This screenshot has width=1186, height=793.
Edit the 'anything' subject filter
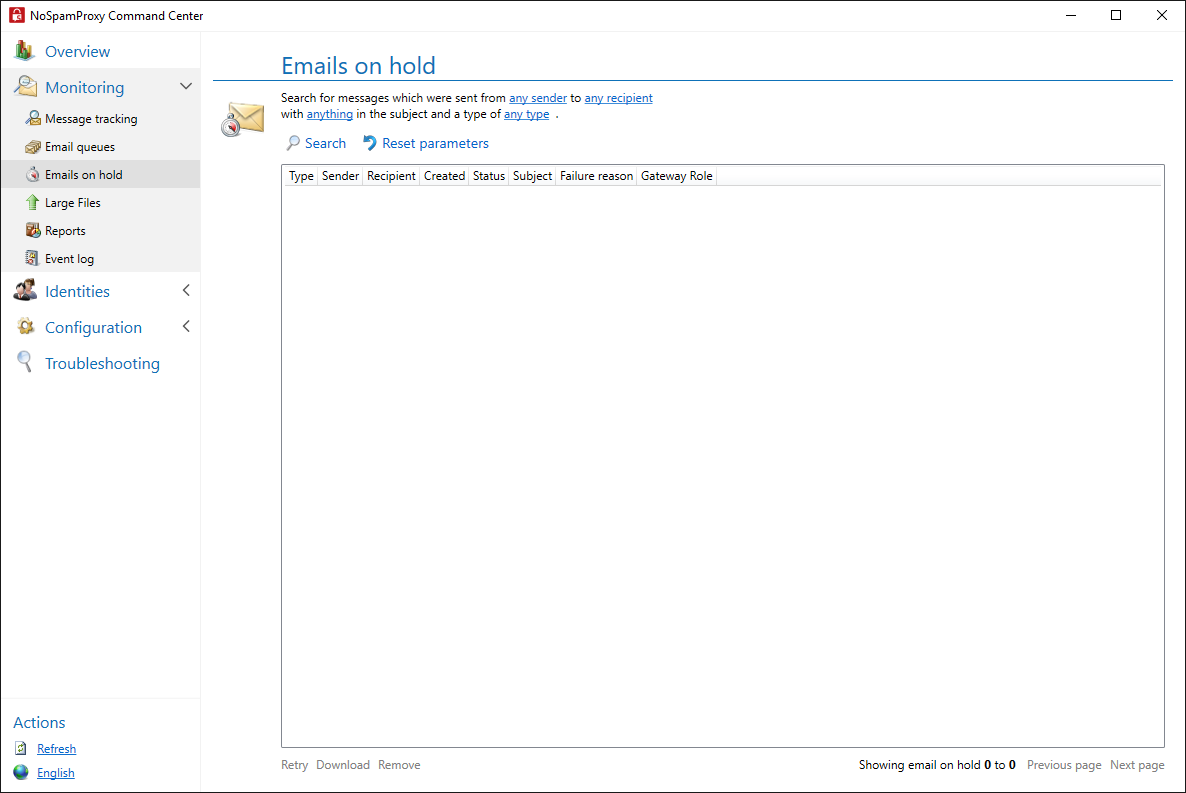coord(329,114)
